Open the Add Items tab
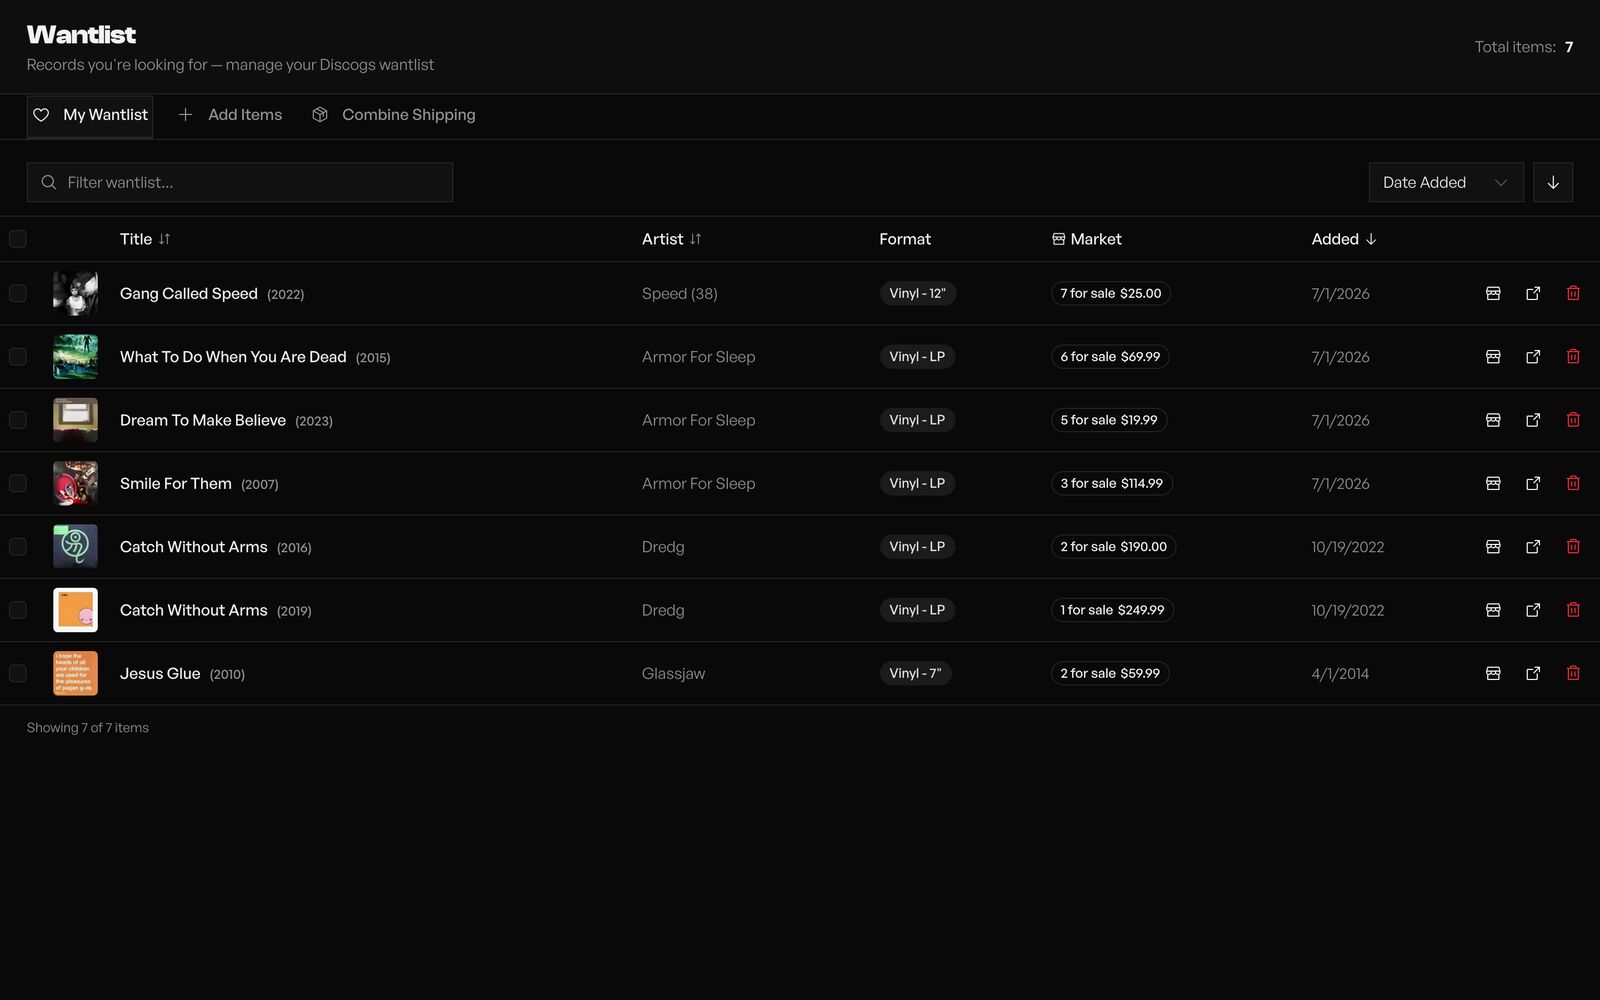Screen dimensions: 1600x1000 tap(230, 115)
